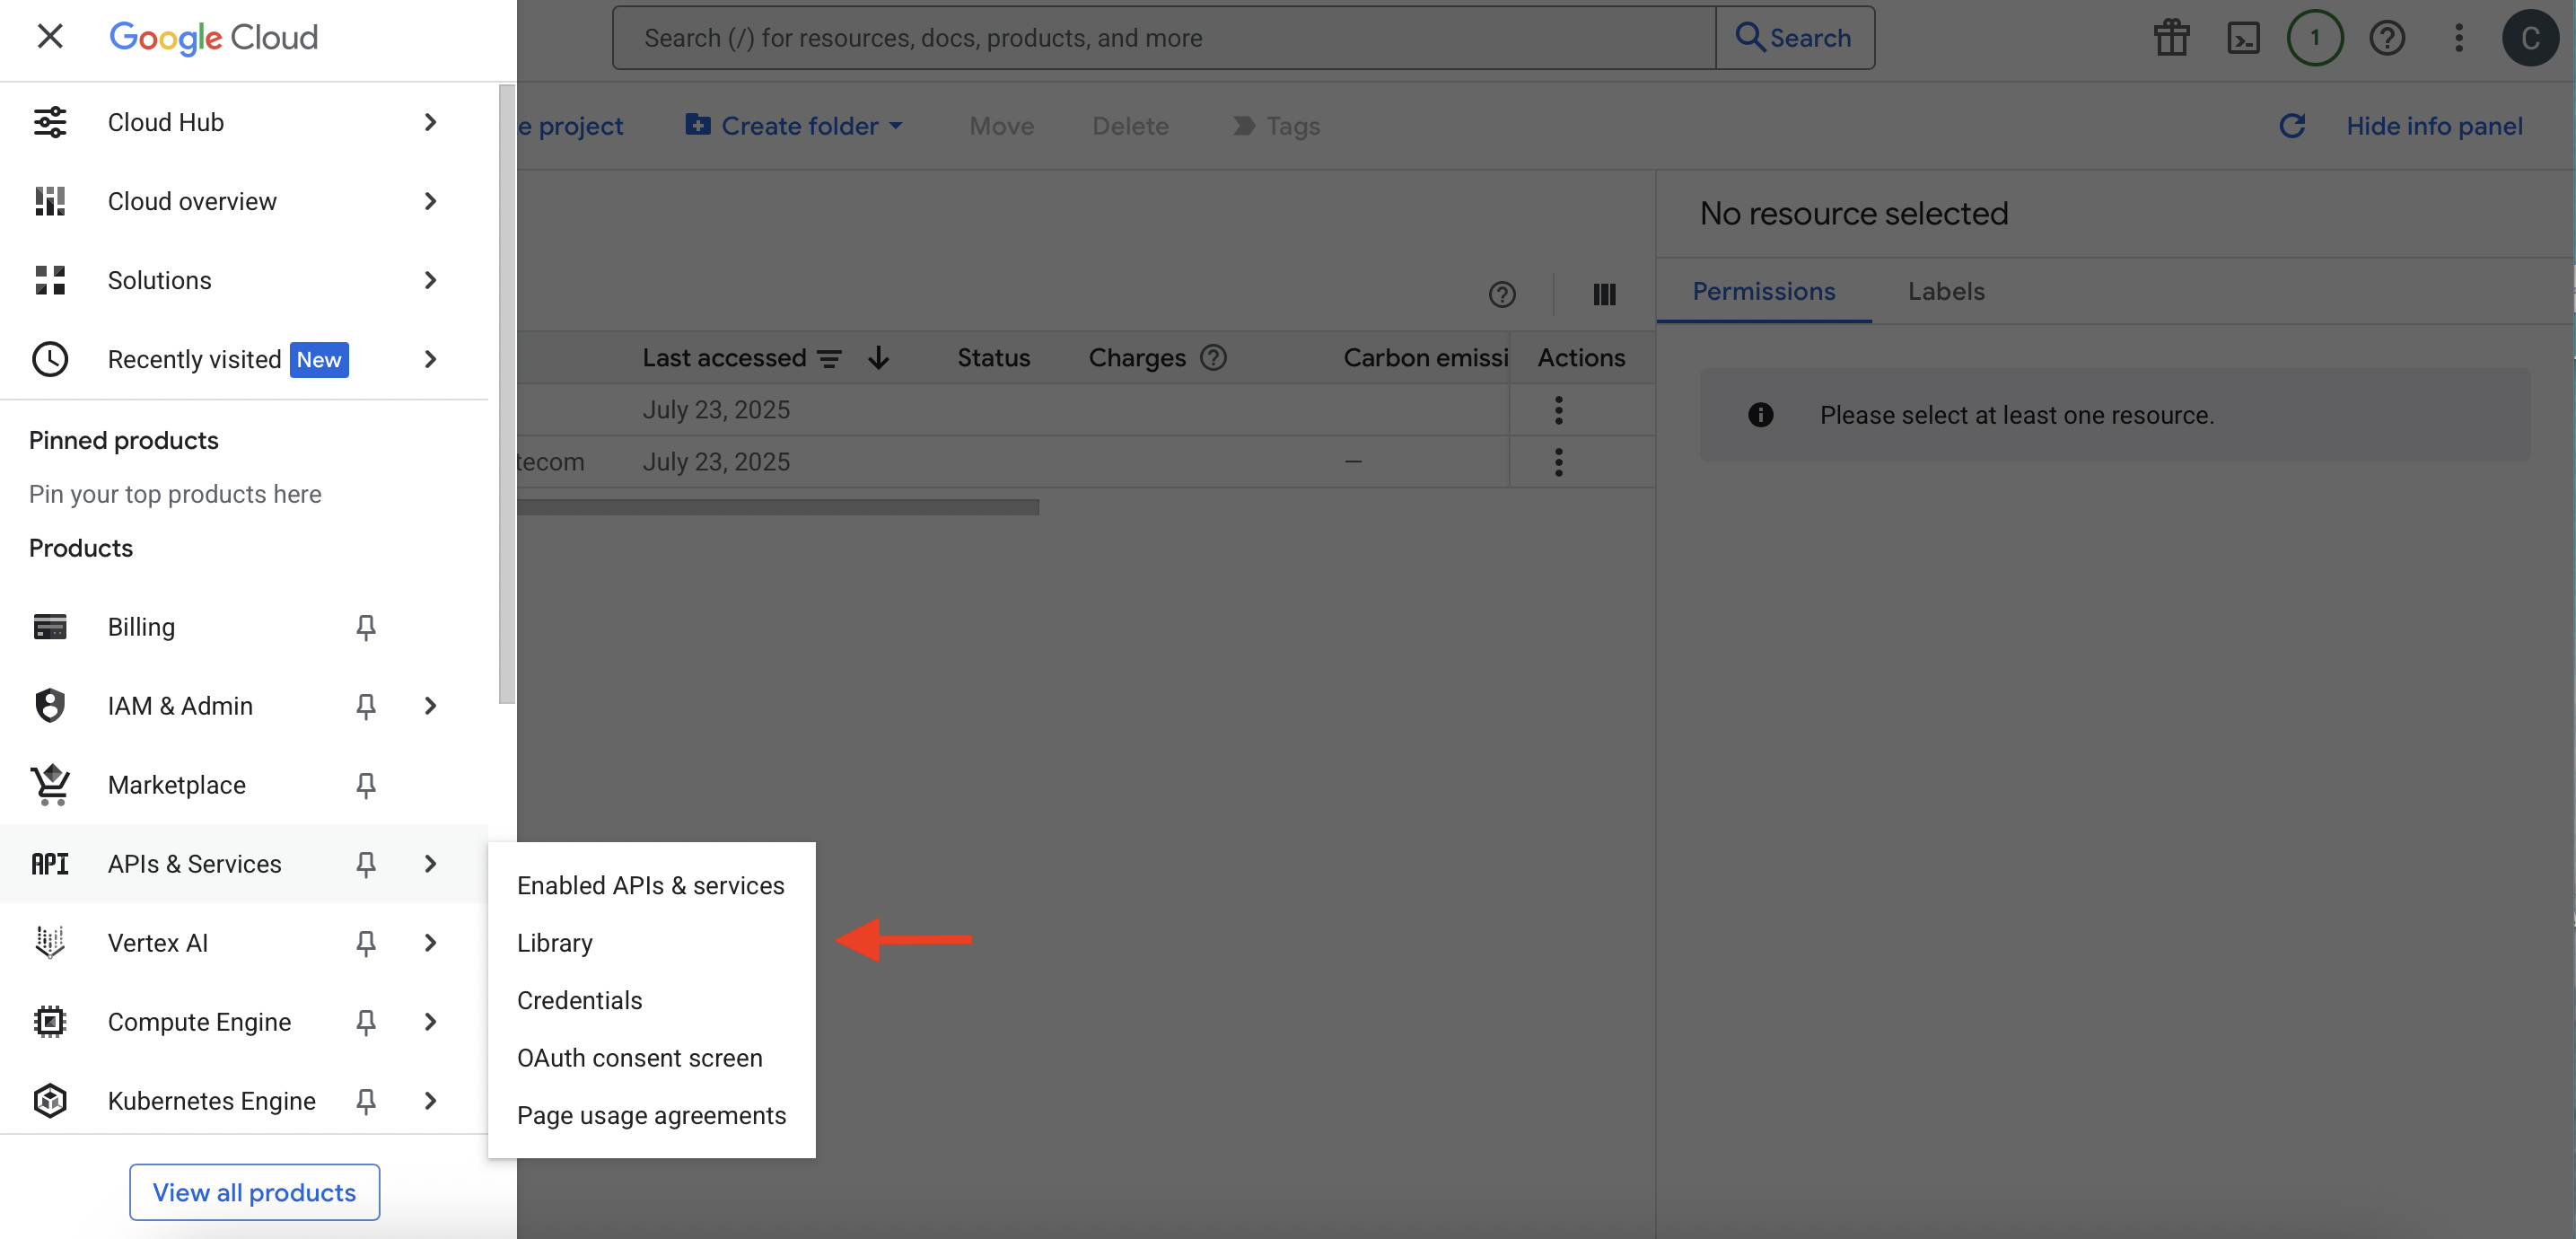Open actions menu for the tecom row
The image size is (2576, 1239).
click(x=1558, y=462)
